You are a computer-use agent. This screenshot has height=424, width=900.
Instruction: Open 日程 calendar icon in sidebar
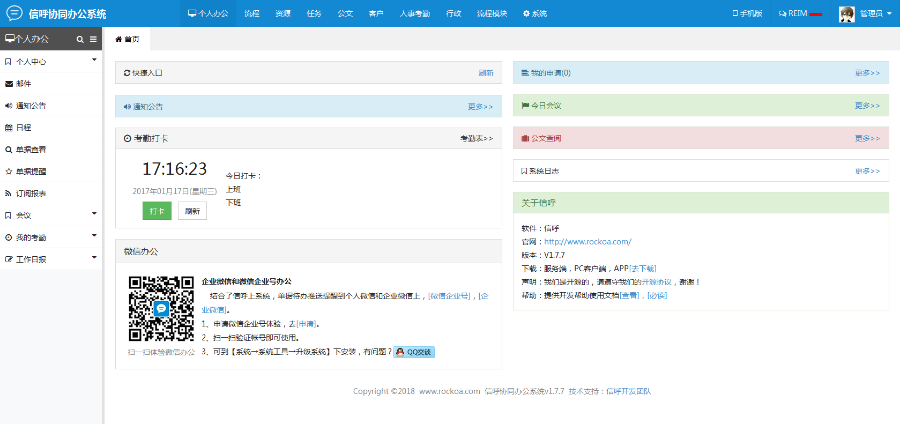tap(9, 127)
